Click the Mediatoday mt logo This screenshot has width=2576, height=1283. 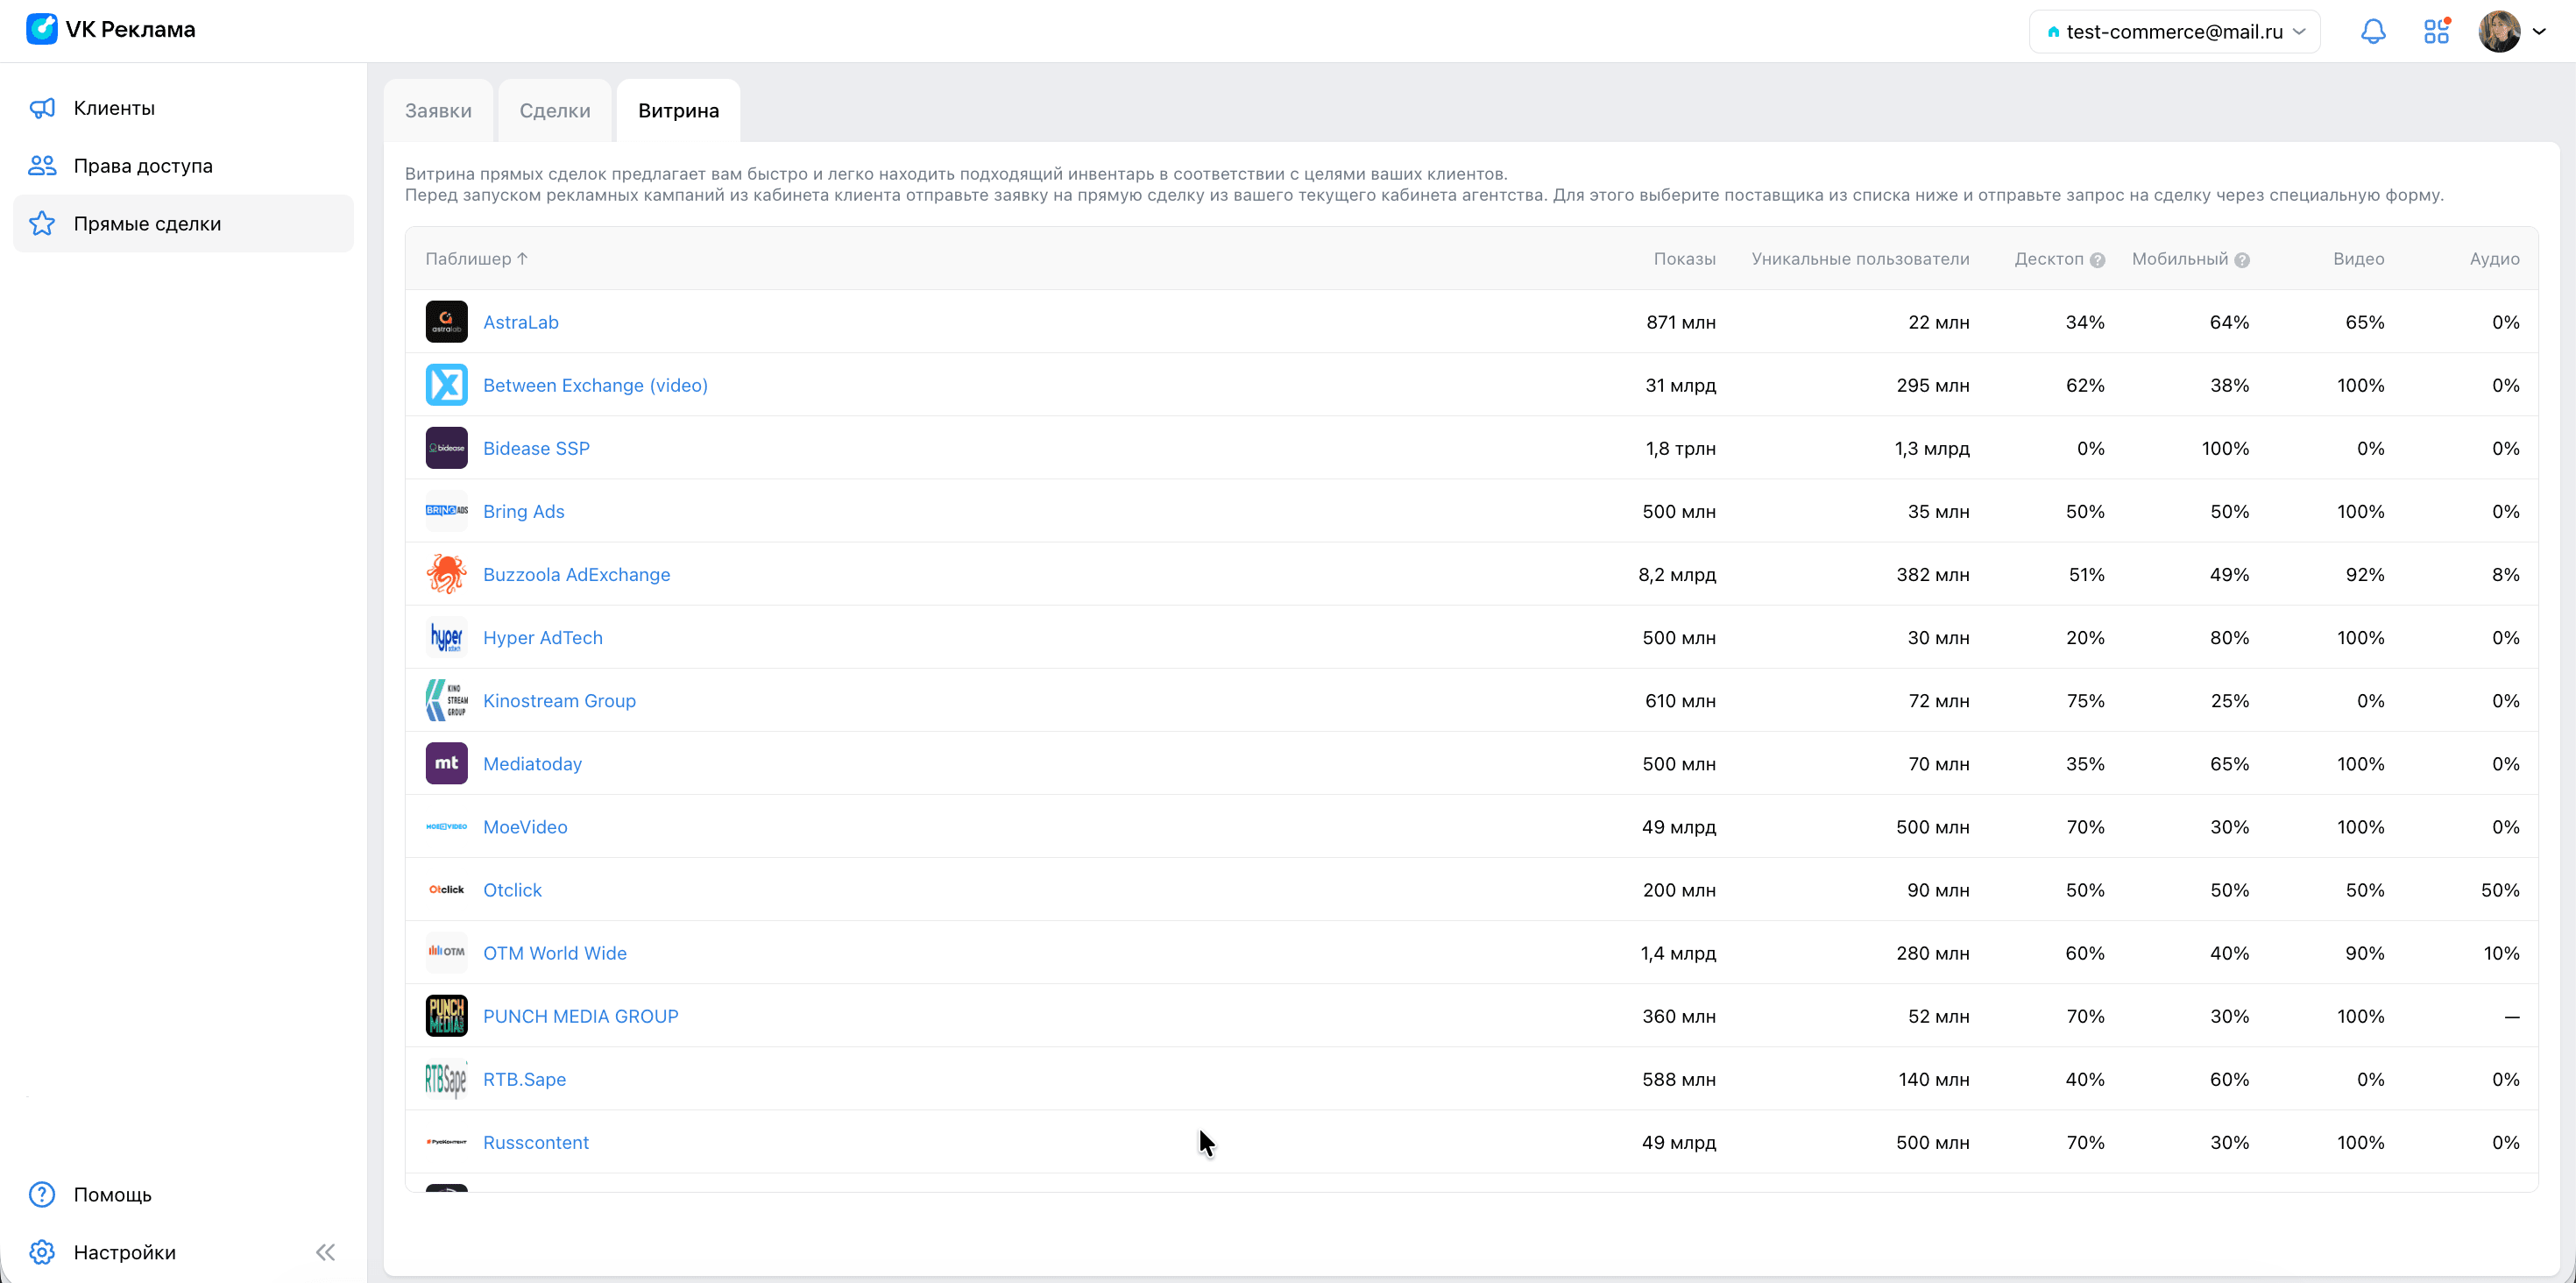click(446, 763)
